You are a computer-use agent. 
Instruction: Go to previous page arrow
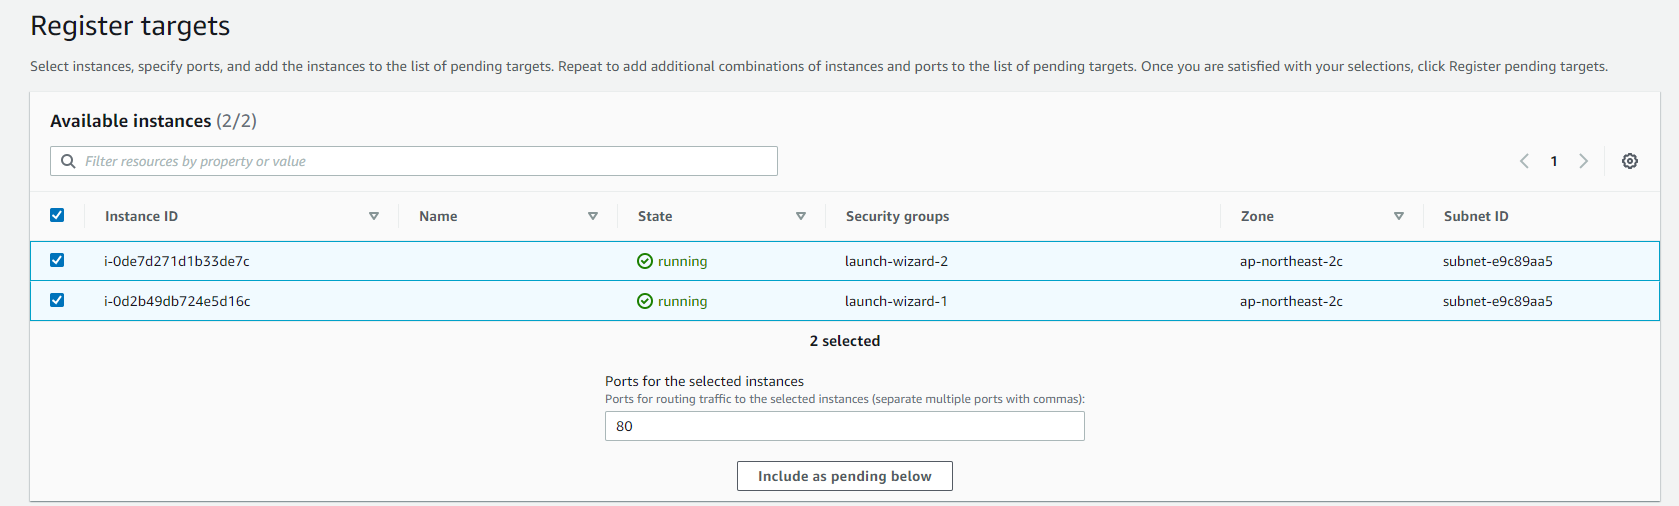pos(1524,161)
